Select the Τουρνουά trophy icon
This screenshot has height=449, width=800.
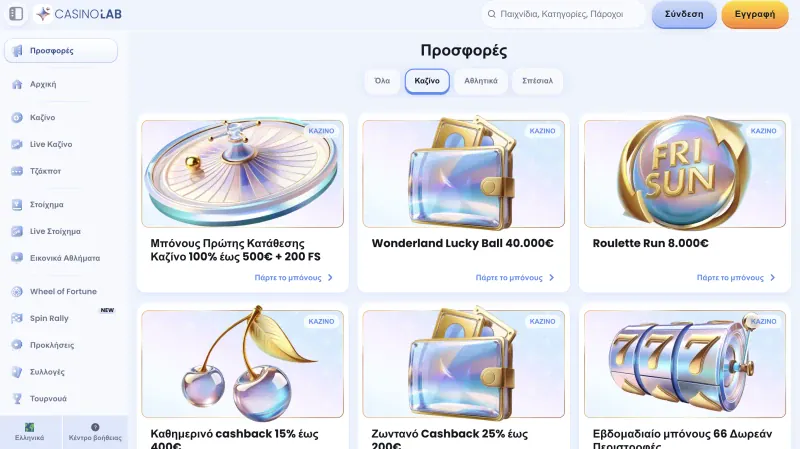[17, 398]
